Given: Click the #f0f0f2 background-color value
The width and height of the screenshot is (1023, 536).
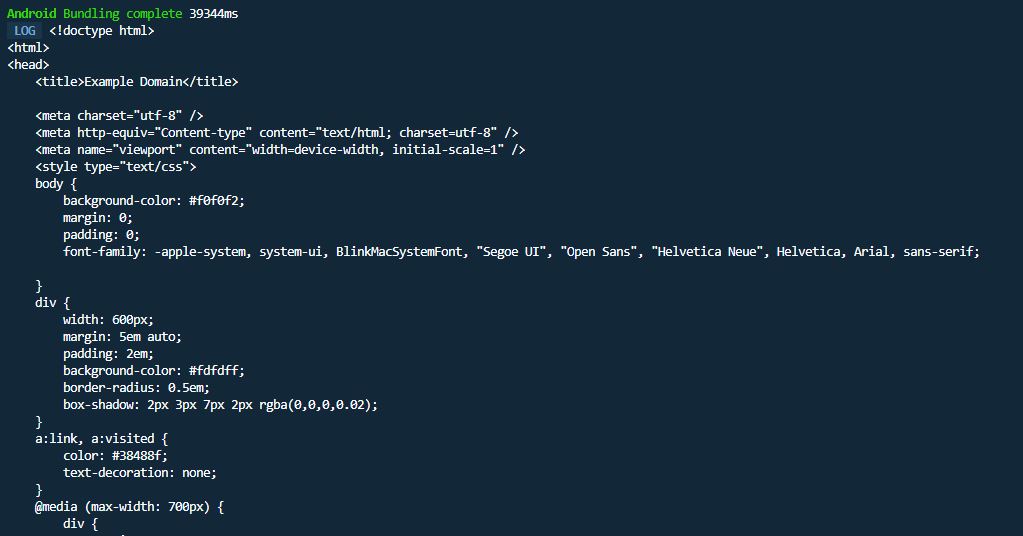Looking at the screenshot, I should tap(216, 201).
